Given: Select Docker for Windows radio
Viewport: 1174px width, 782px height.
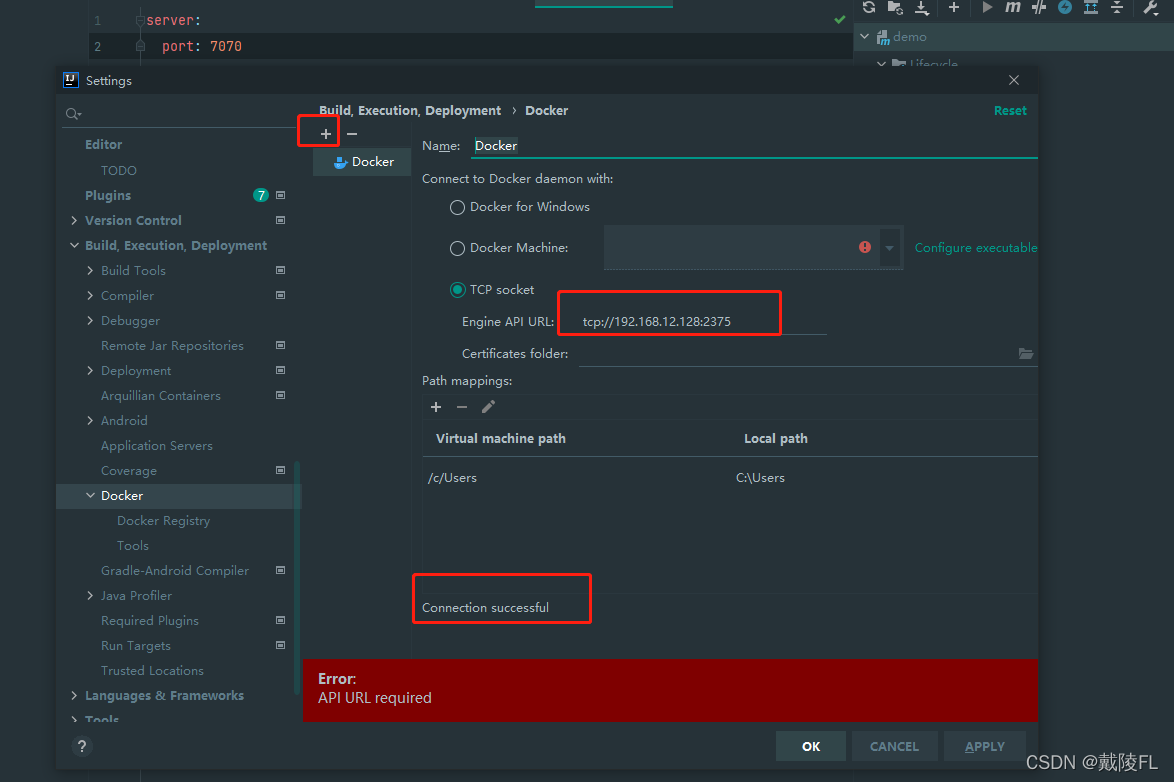Looking at the screenshot, I should pyautogui.click(x=457, y=207).
